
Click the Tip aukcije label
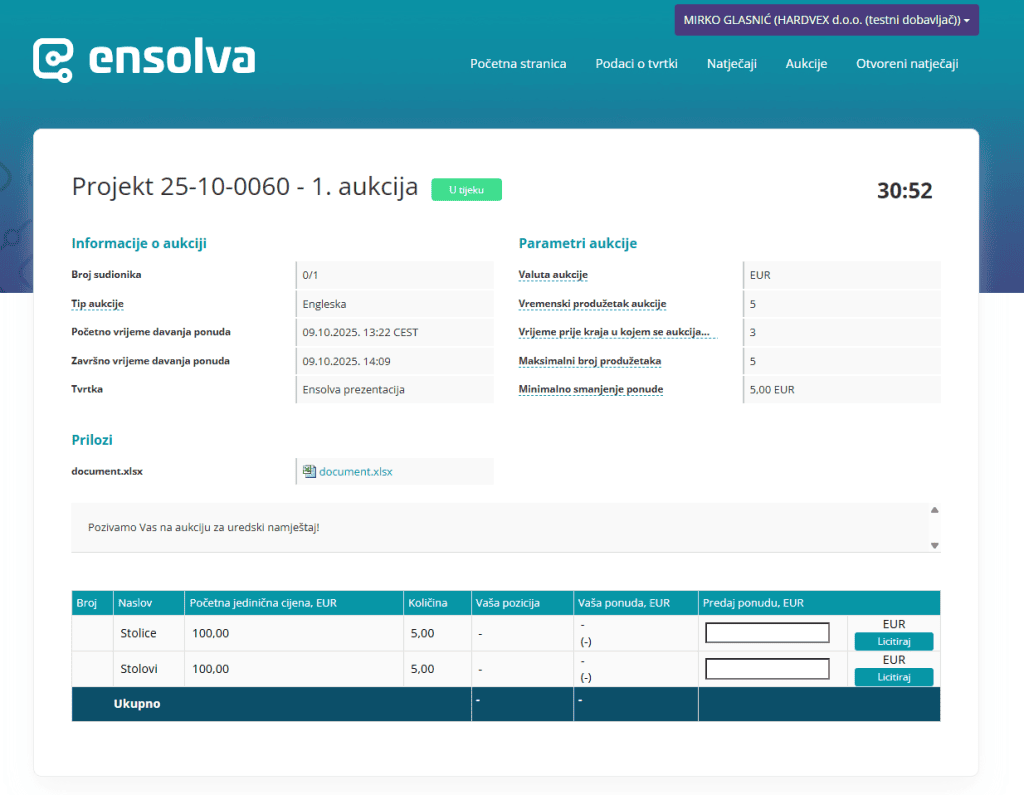click(x=97, y=304)
